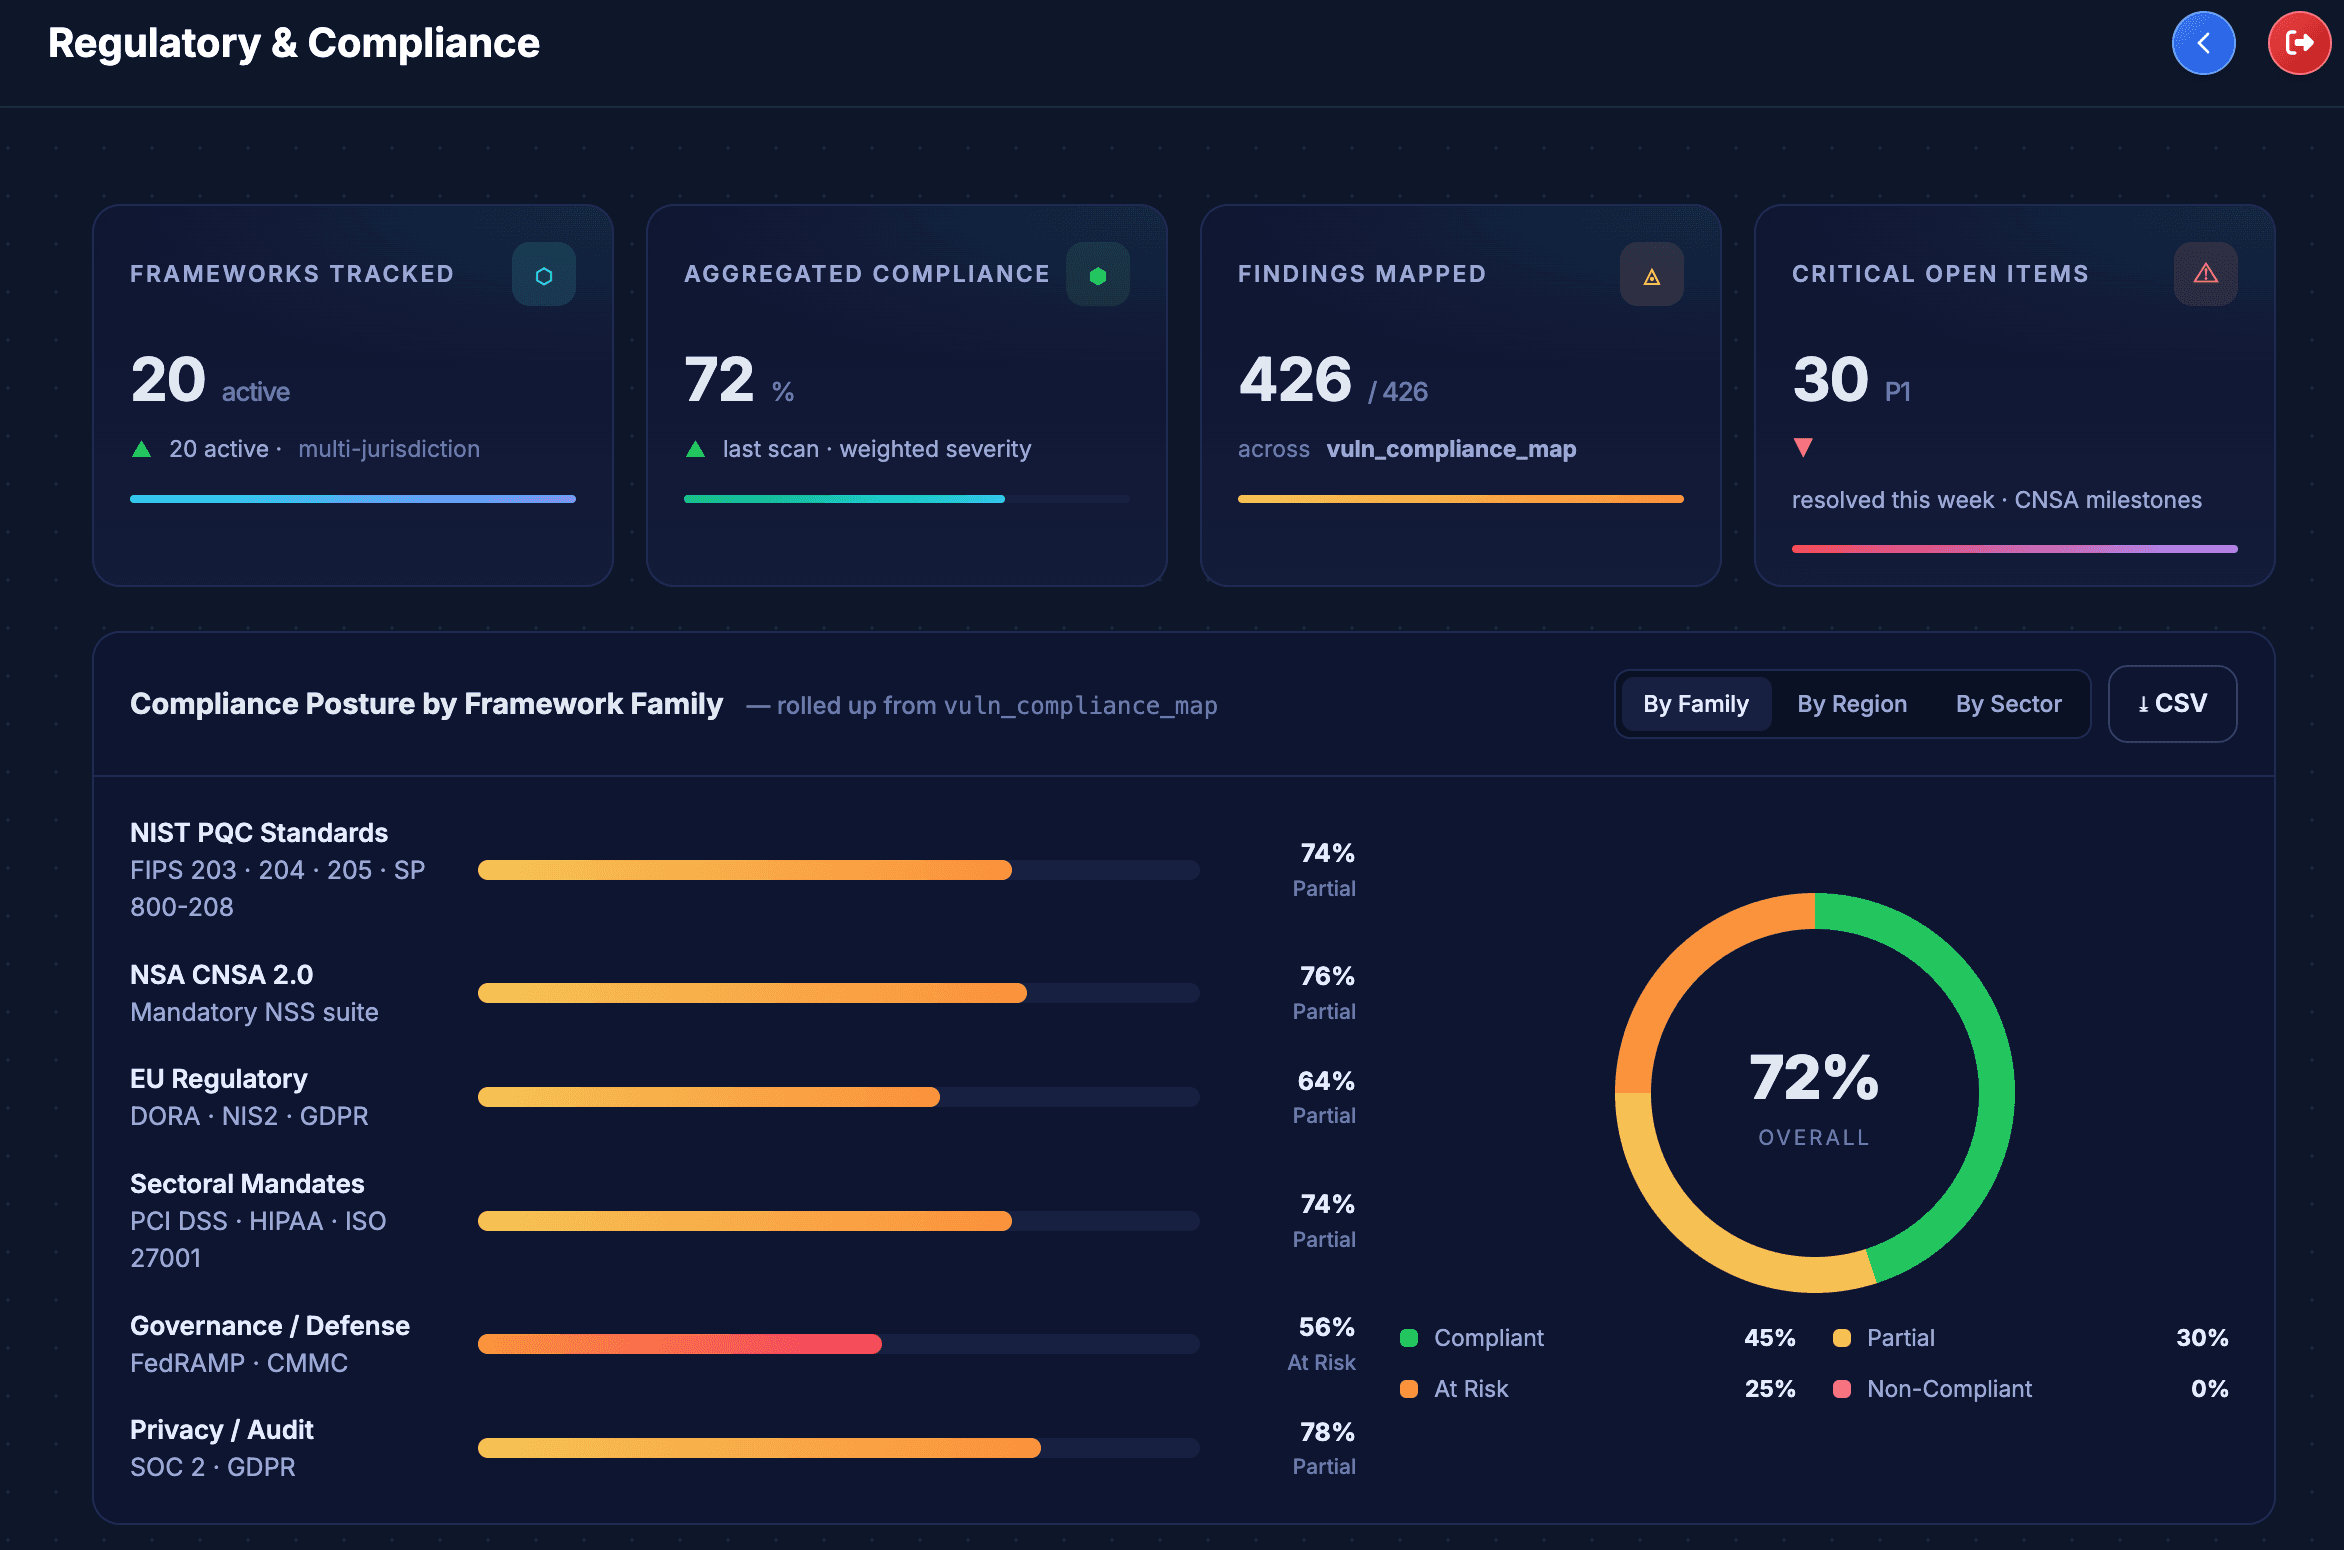
Task: Click the '25%' At Risk legend value
Action: (x=1770, y=1389)
